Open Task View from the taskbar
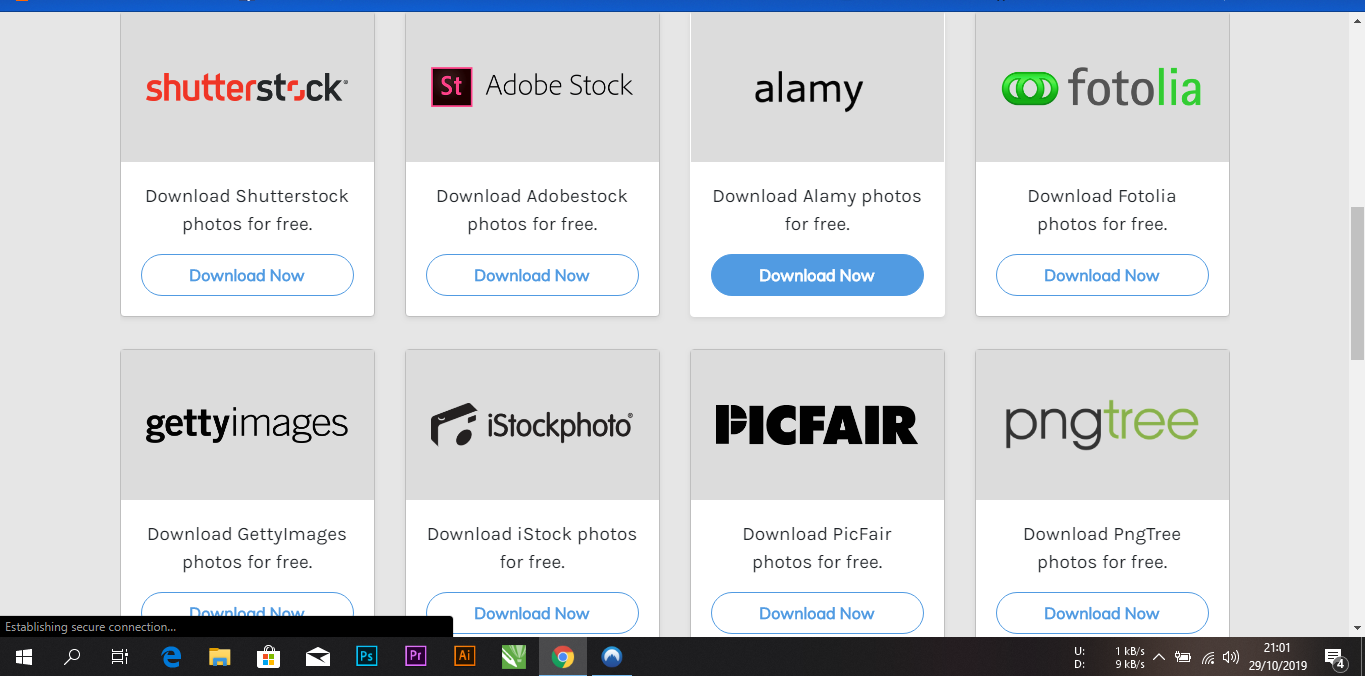 120,657
